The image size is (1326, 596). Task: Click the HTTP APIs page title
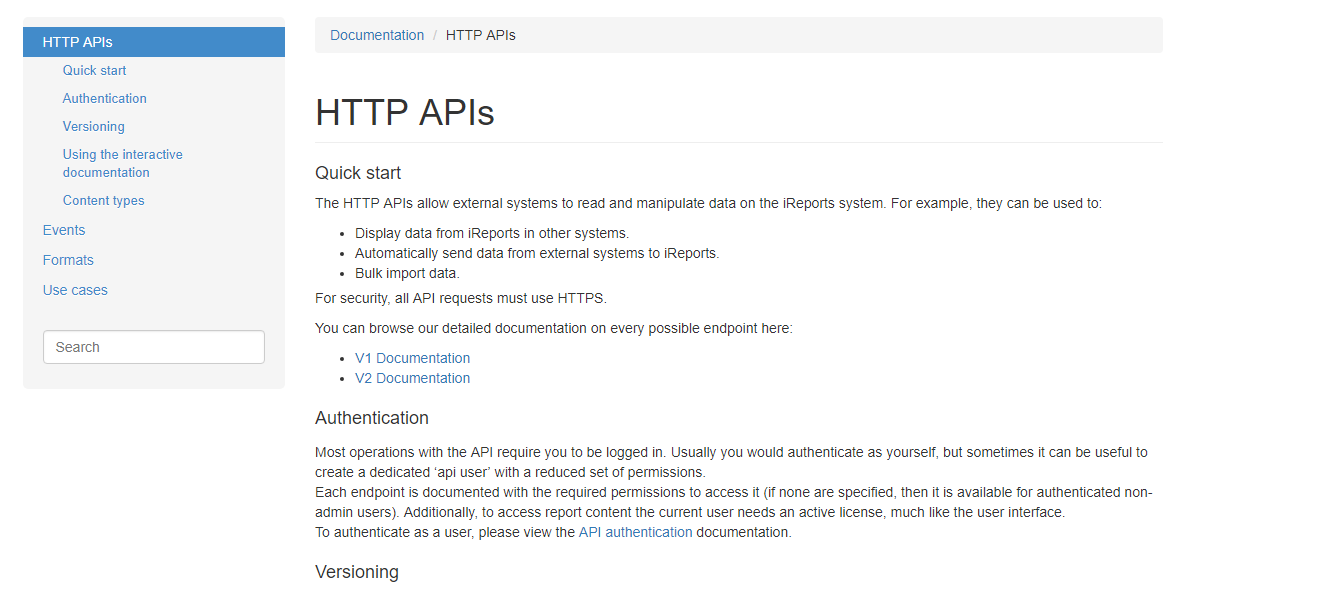tap(404, 112)
